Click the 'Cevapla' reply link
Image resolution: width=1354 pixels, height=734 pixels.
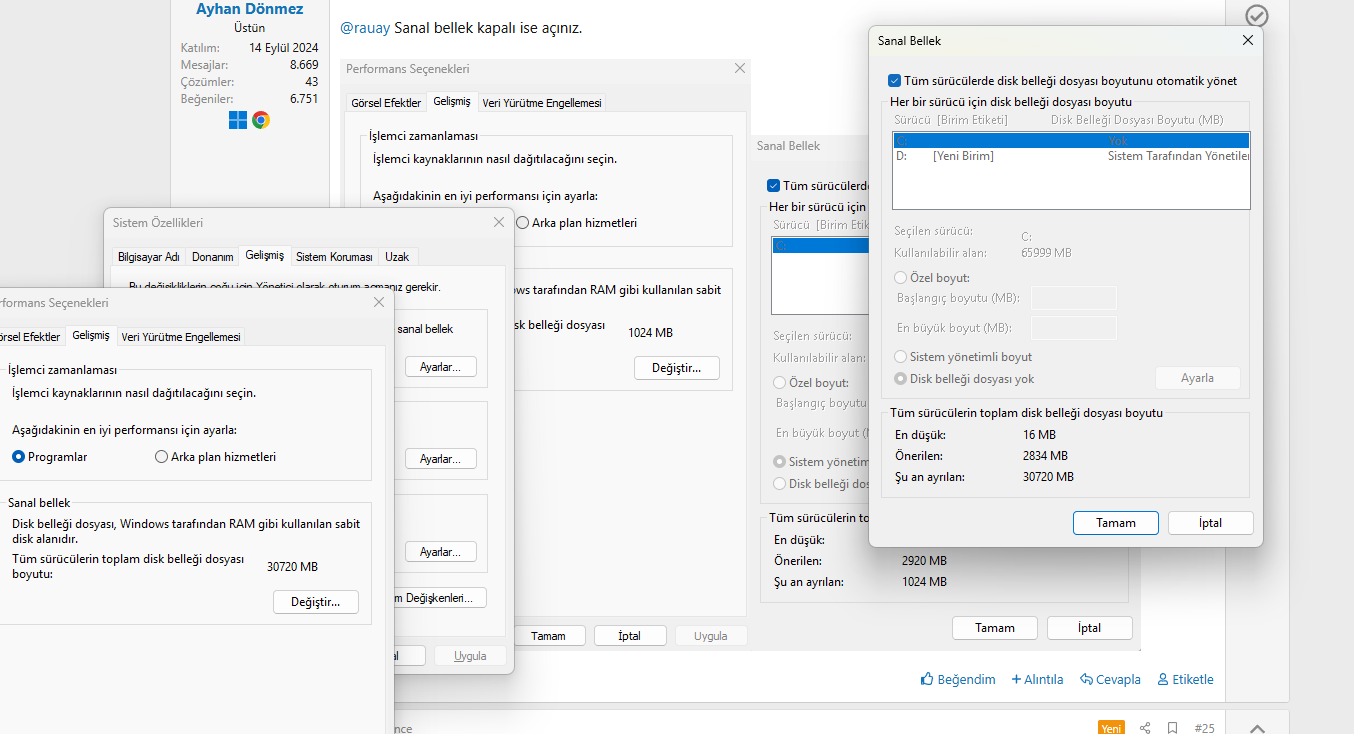pyautogui.click(x=1110, y=679)
